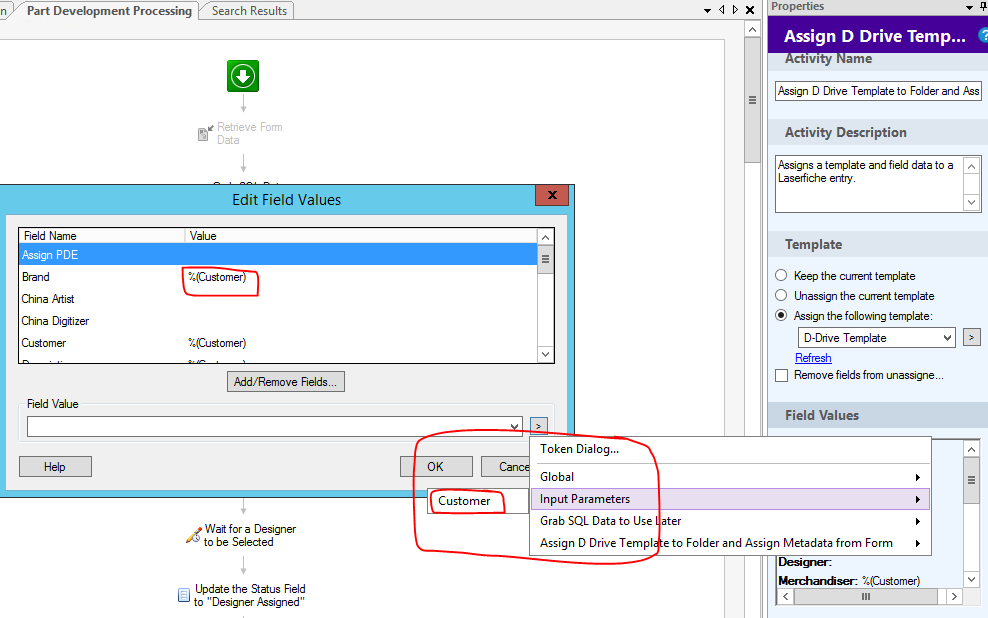Collapse the Template section header

(877, 244)
